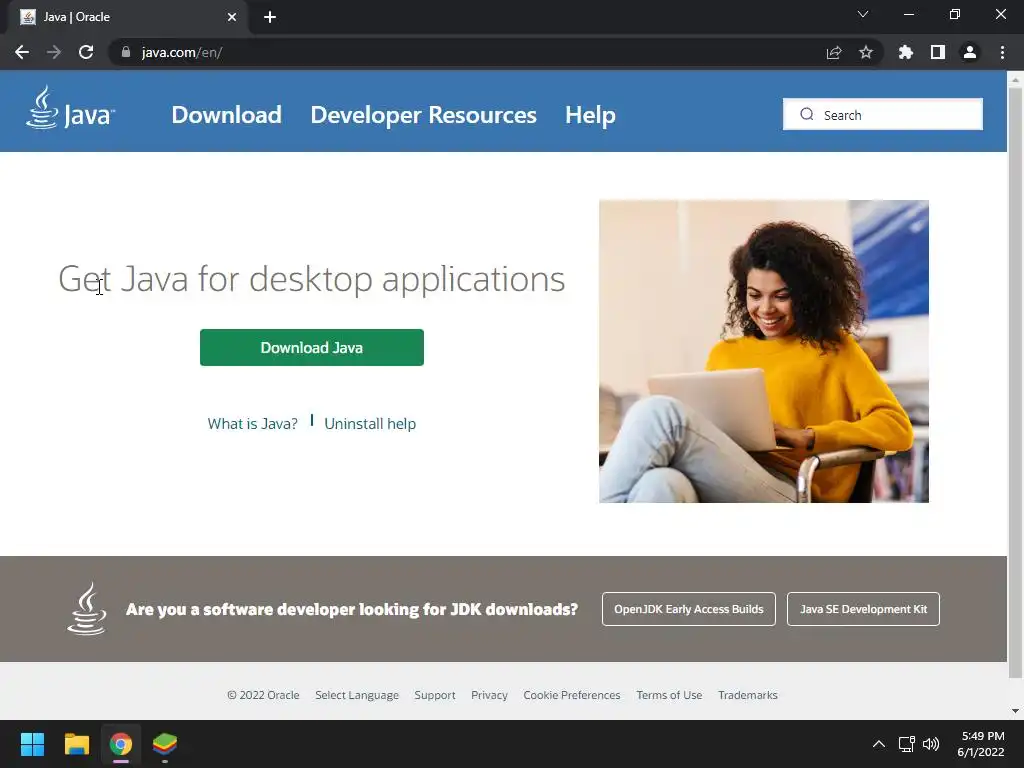Screen dimensions: 1024x768
Task: Click Java SE Development Kit button
Action: [863, 609]
